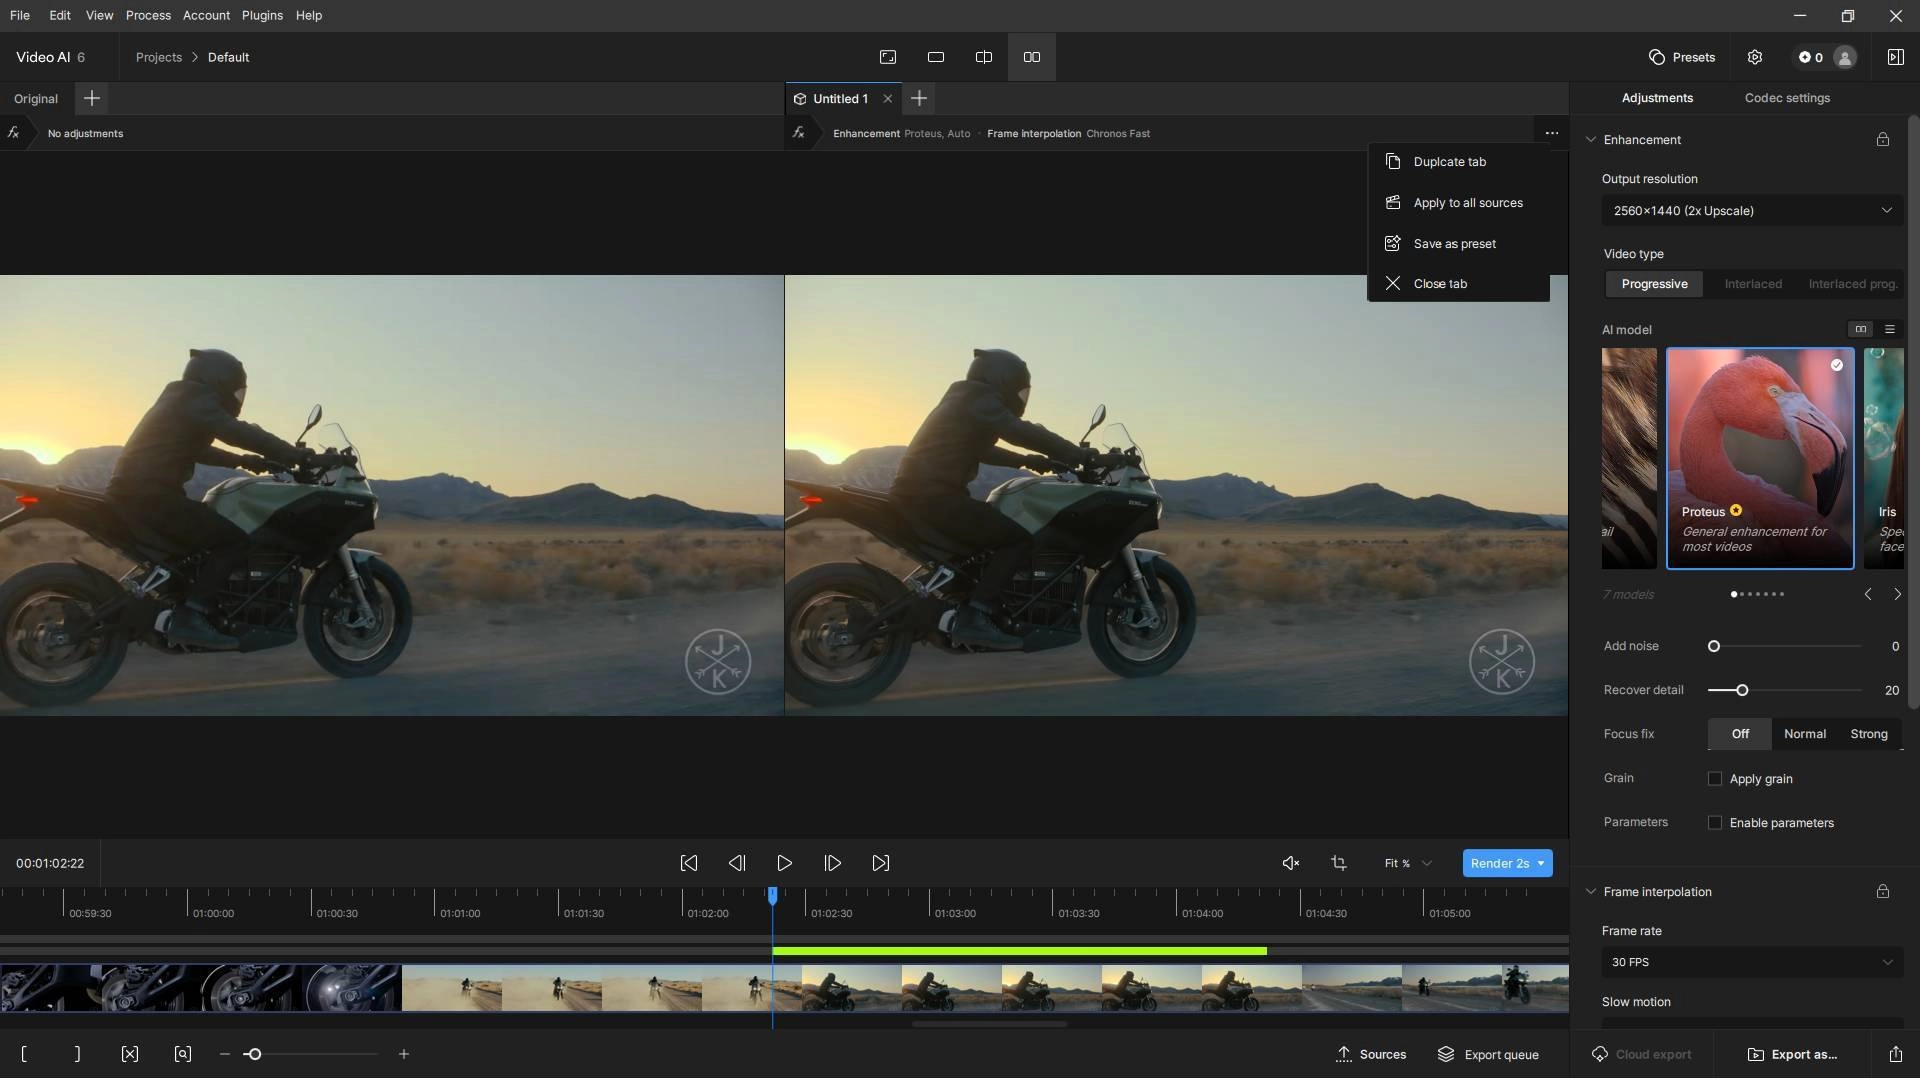Go to Projects breadcrumb
This screenshot has width=1920, height=1080.
159,57
